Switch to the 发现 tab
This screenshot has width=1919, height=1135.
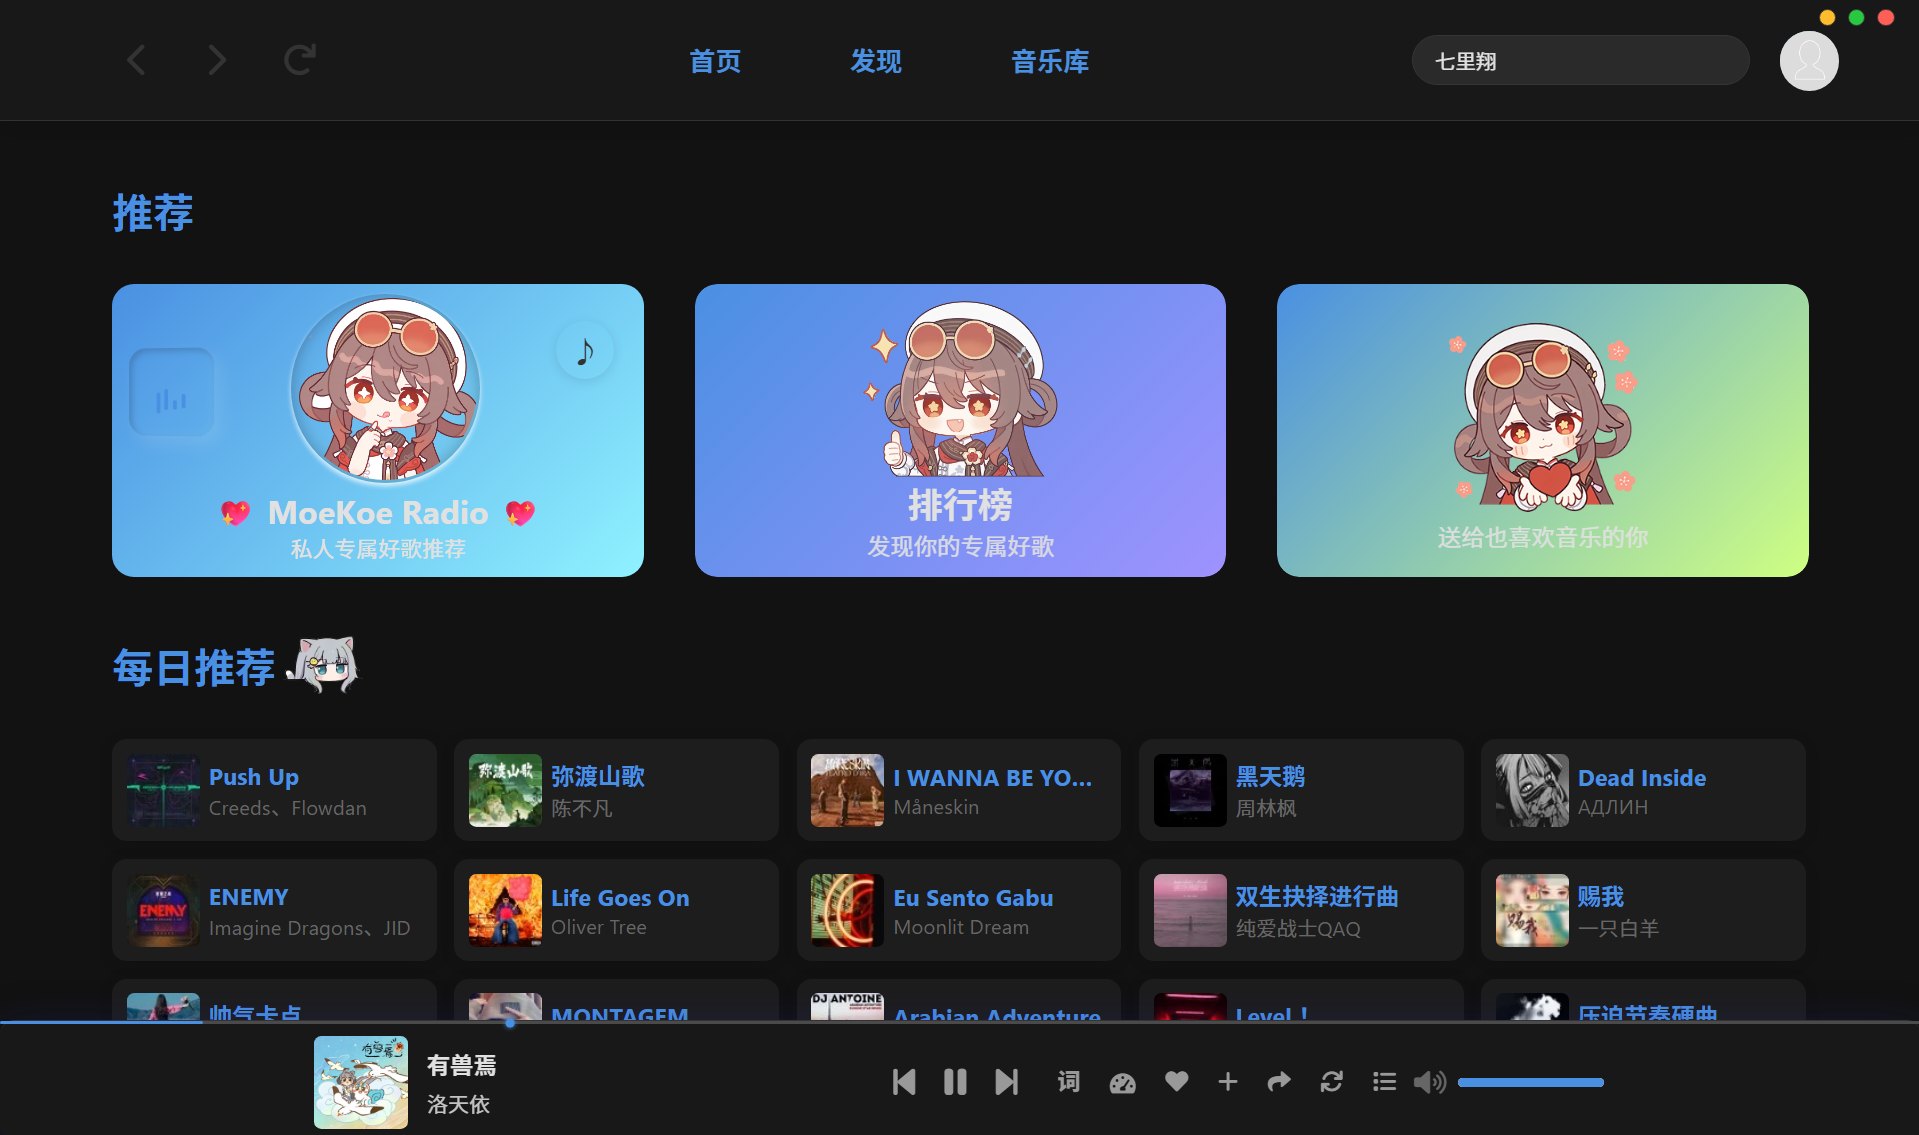pyautogui.click(x=875, y=61)
